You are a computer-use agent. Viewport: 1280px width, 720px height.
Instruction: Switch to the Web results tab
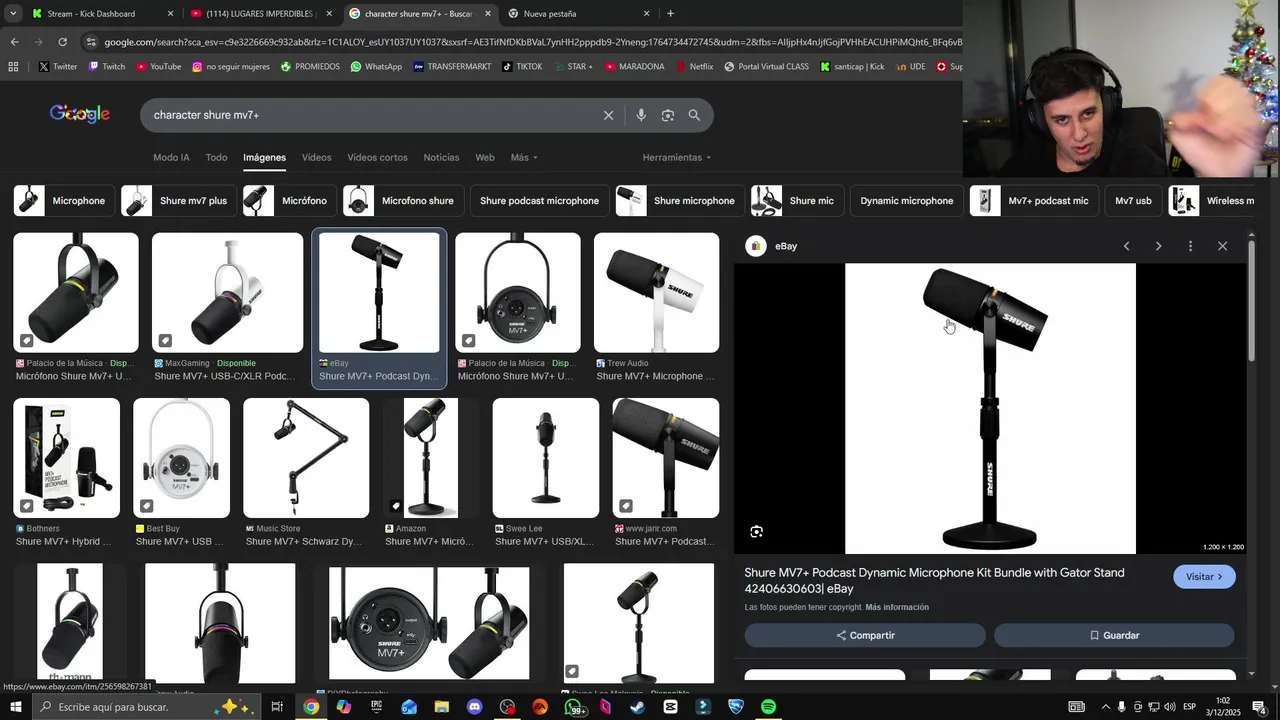(x=485, y=158)
